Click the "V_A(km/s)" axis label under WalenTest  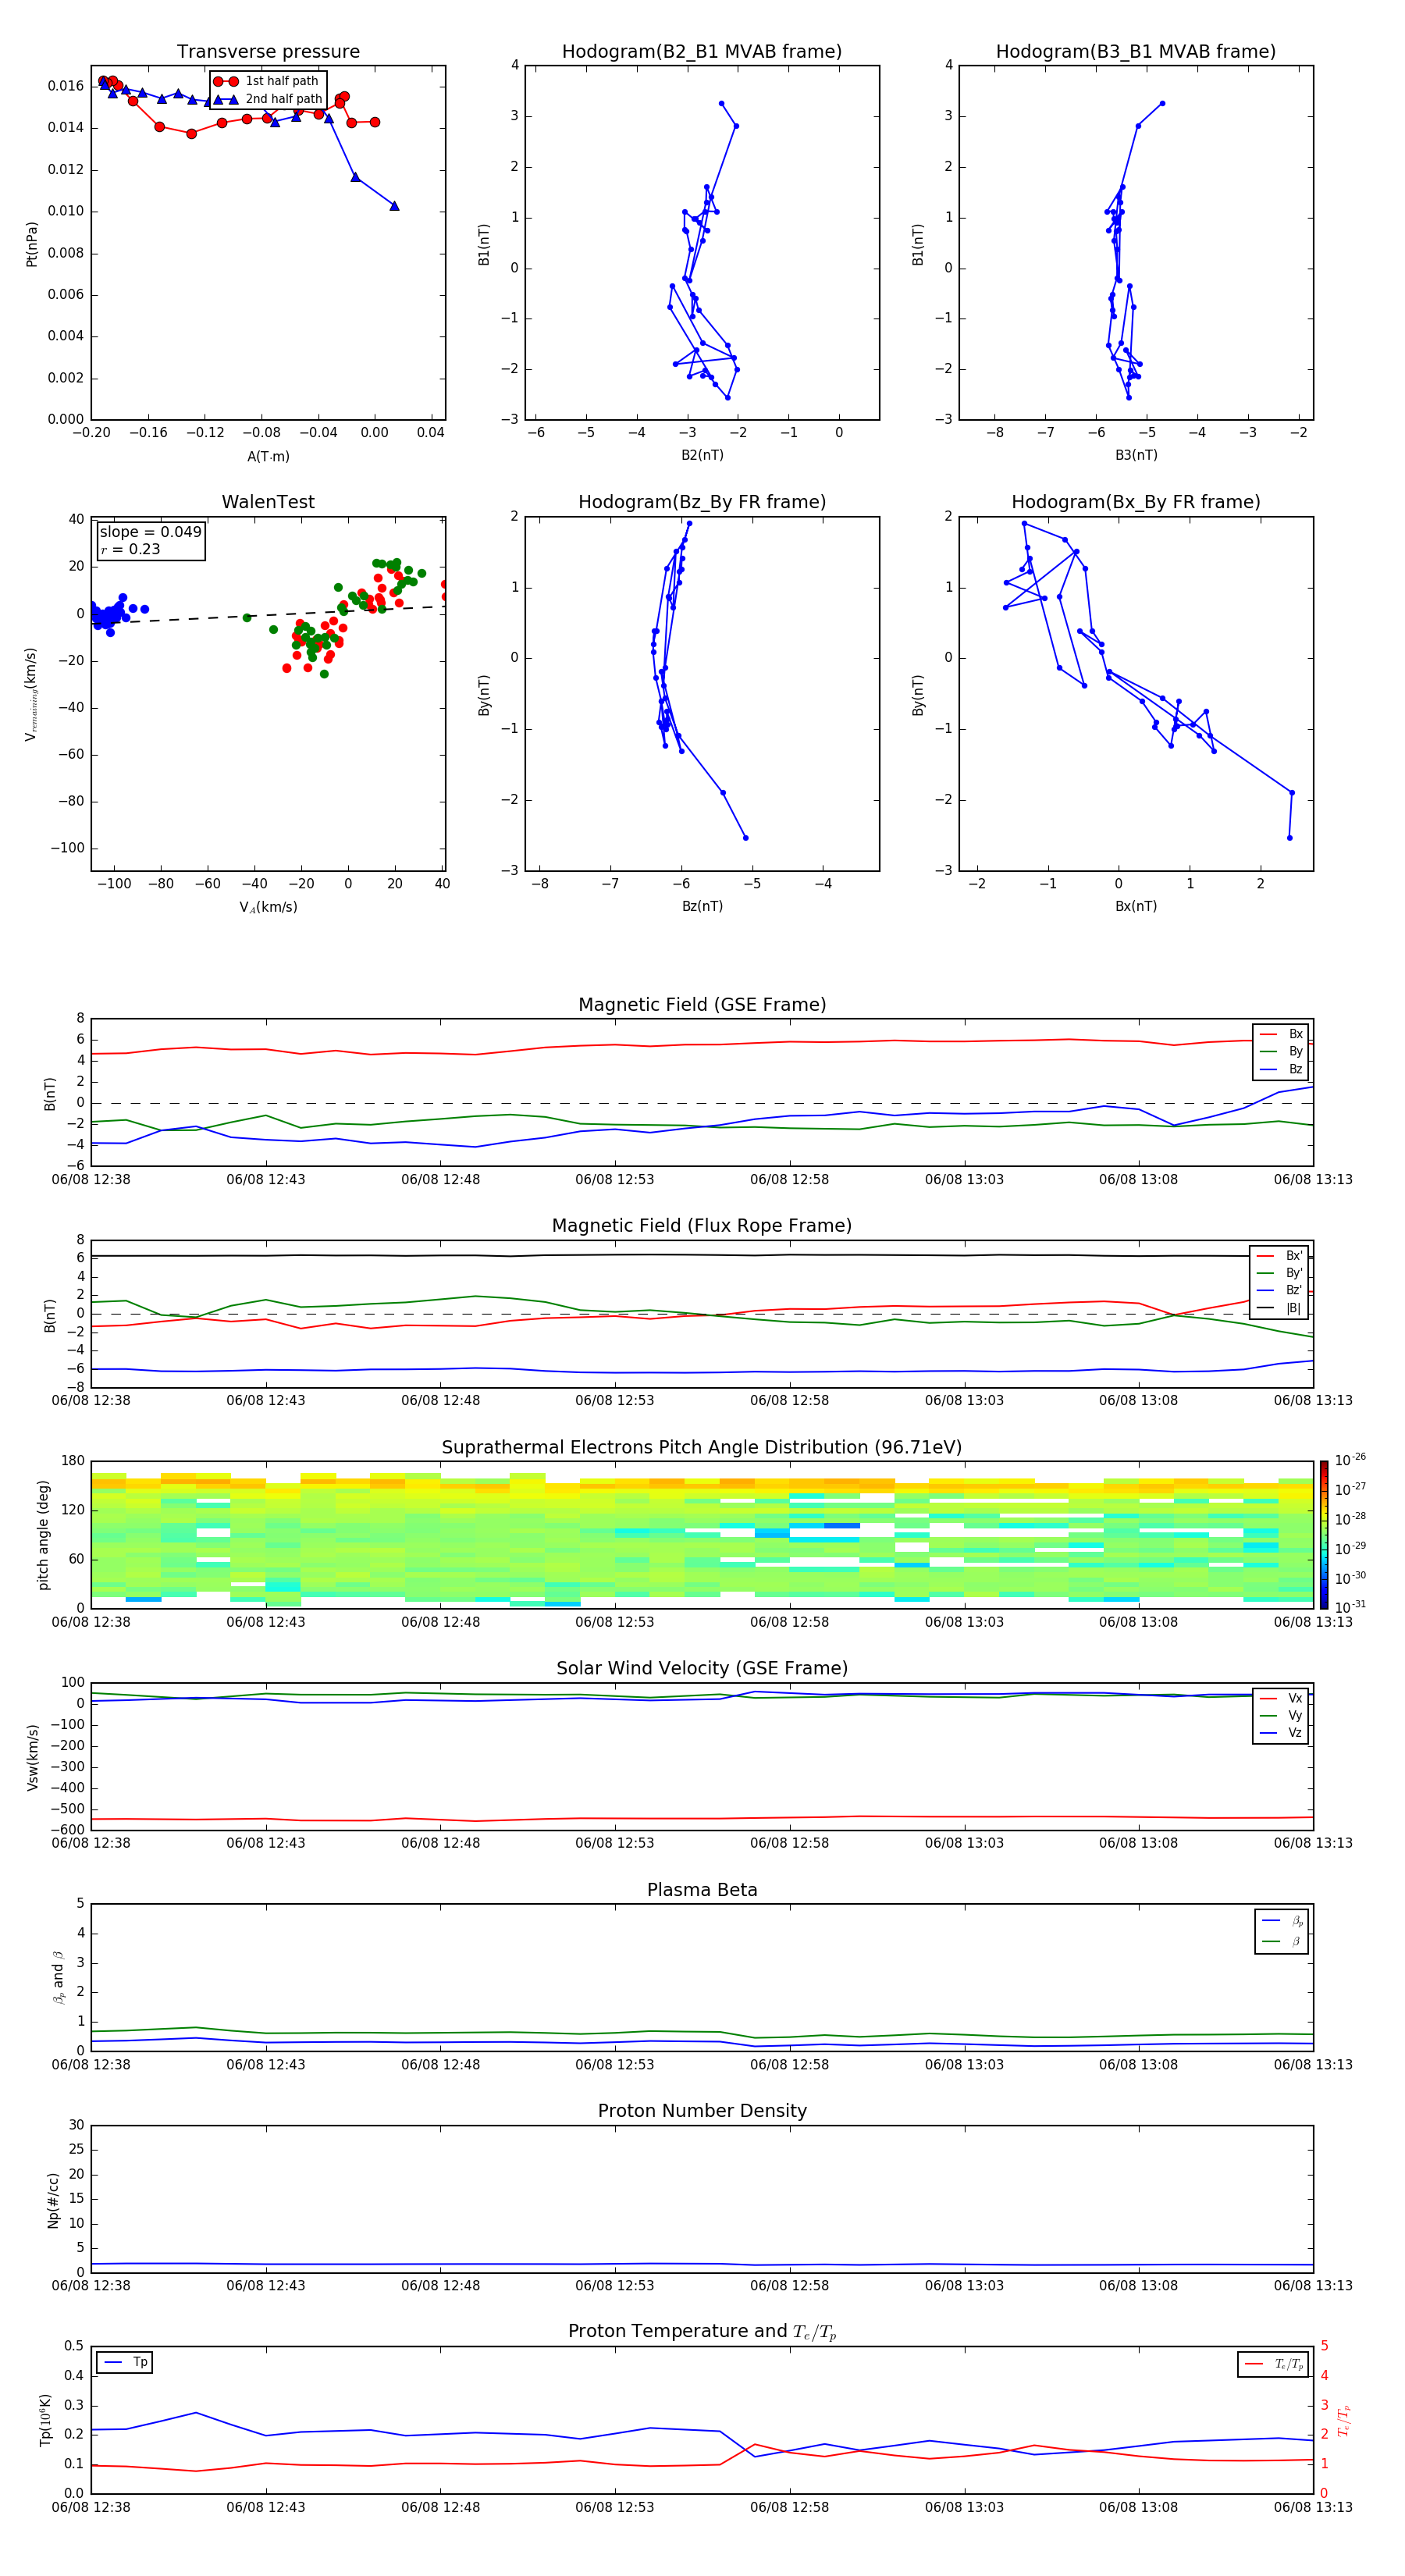tap(268, 907)
